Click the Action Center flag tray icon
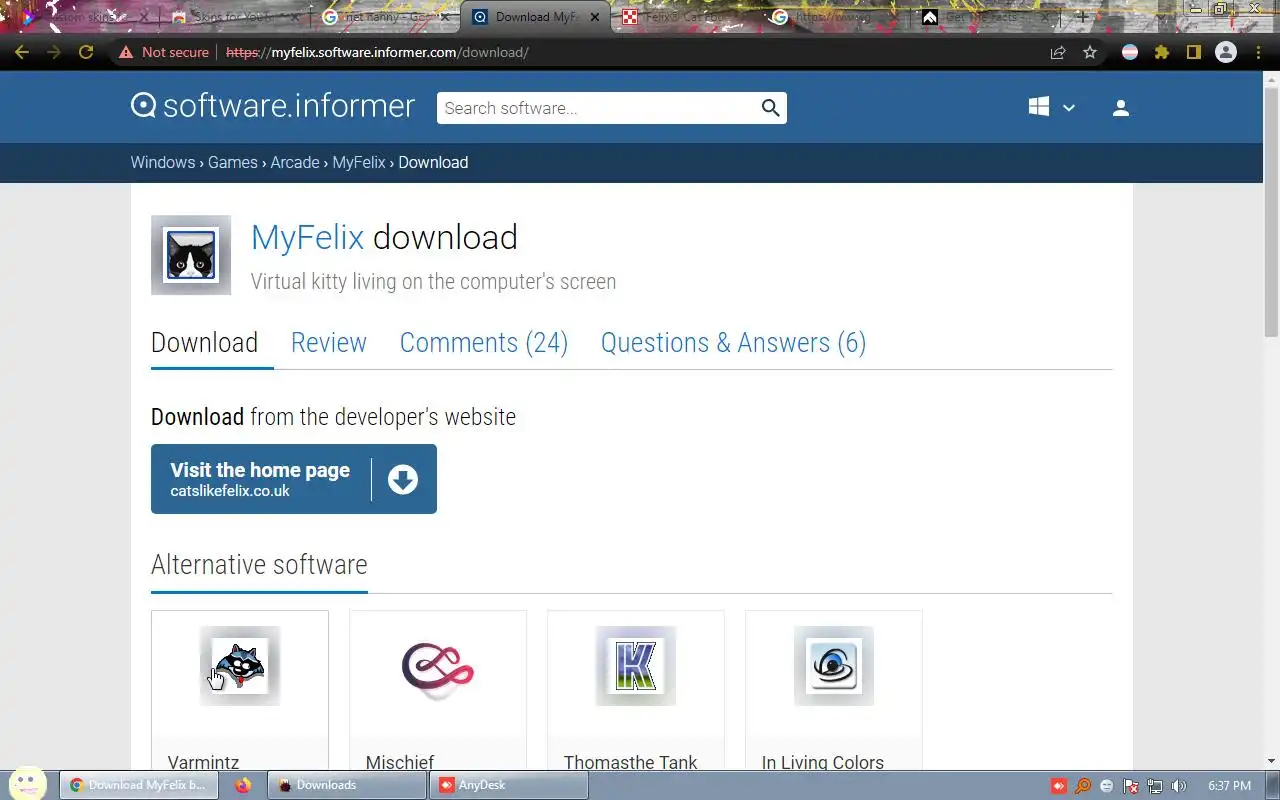1280x800 pixels. pyautogui.click(x=1131, y=786)
